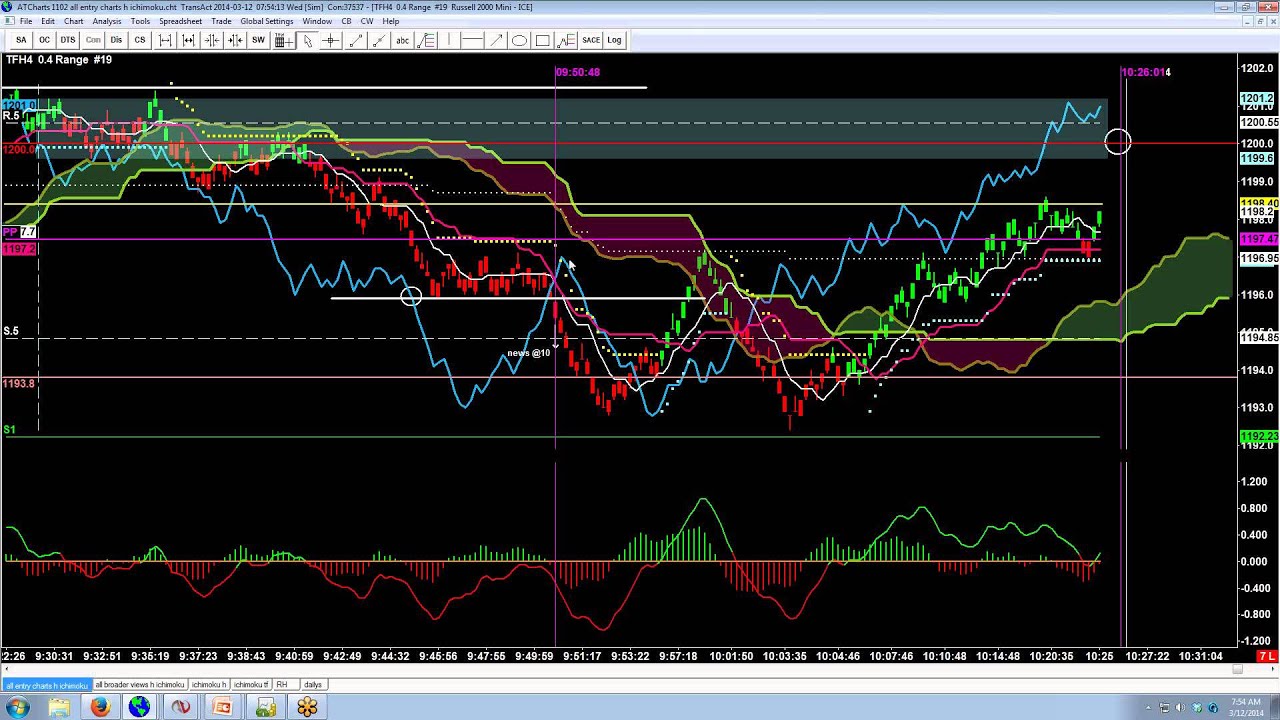Image resolution: width=1280 pixels, height=720 pixels.
Task: Click the widen bars arrows icon
Action: [x=188, y=40]
